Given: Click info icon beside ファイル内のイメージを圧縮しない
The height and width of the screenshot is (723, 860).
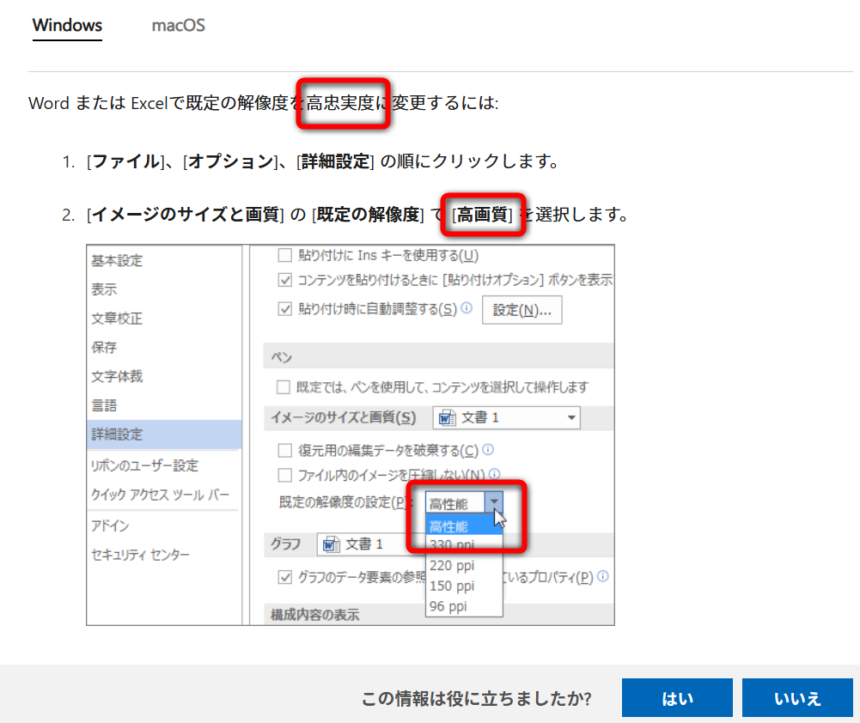Looking at the screenshot, I should tap(494, 474).
